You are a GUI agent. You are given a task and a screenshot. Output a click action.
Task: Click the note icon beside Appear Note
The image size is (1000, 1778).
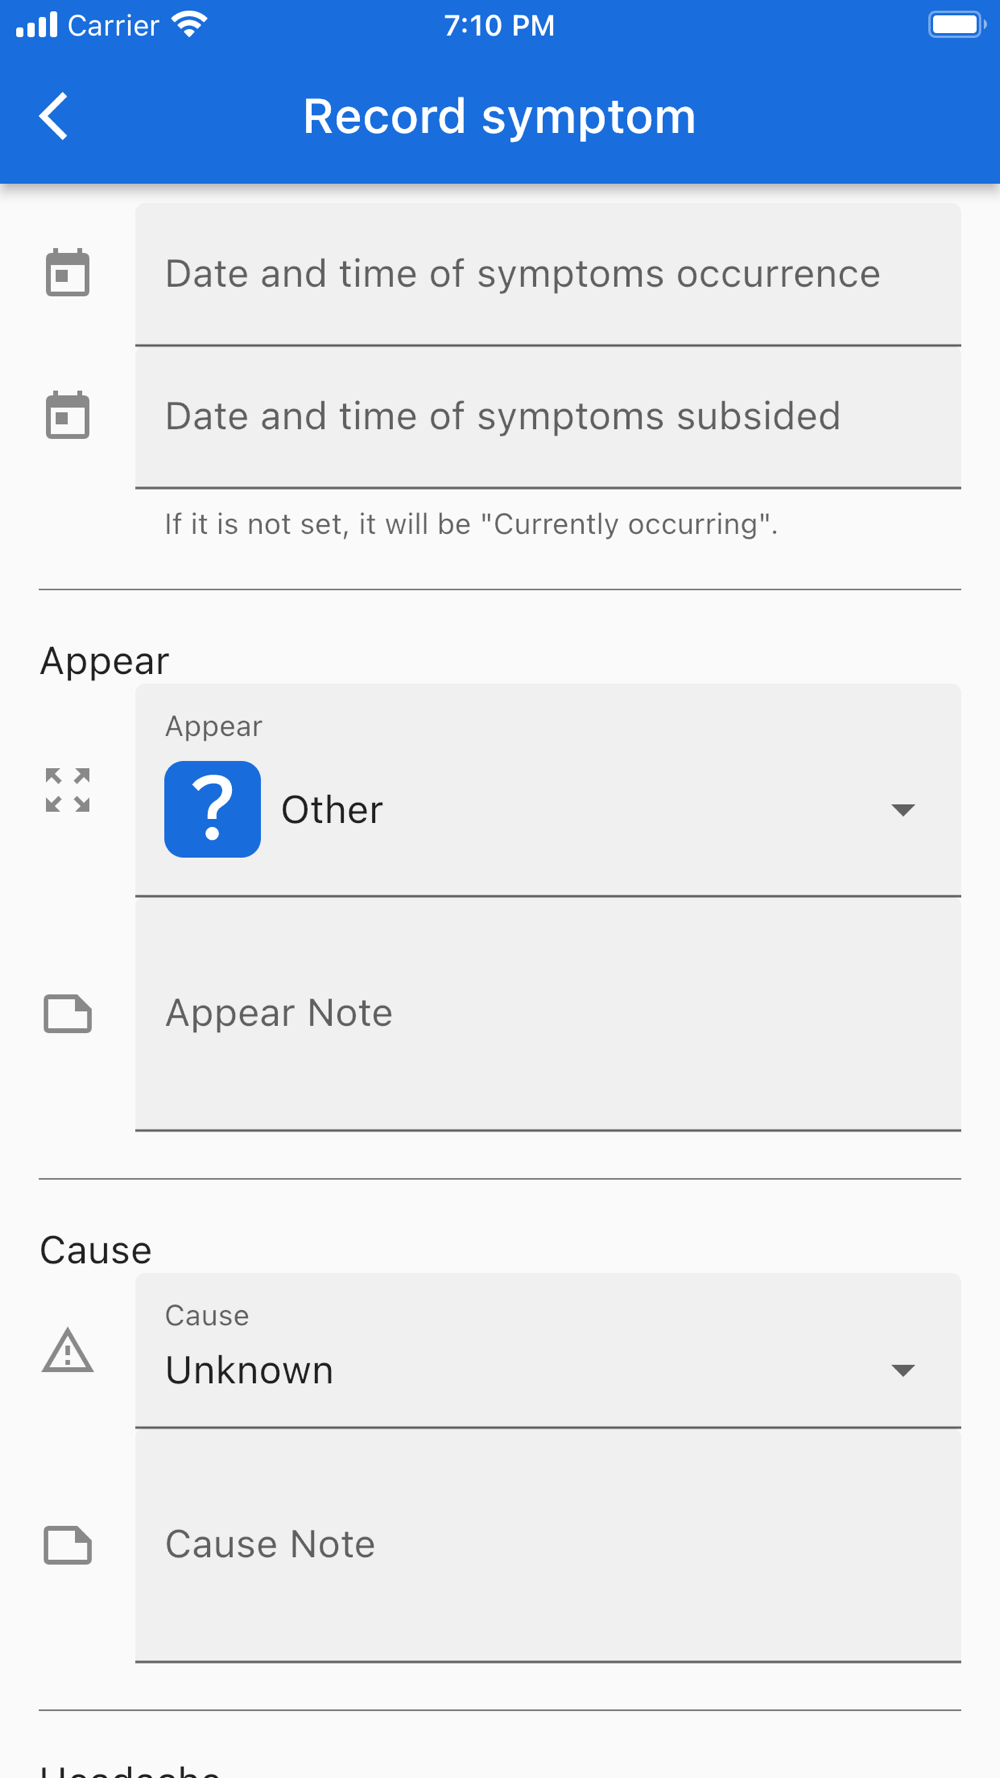68,1013
